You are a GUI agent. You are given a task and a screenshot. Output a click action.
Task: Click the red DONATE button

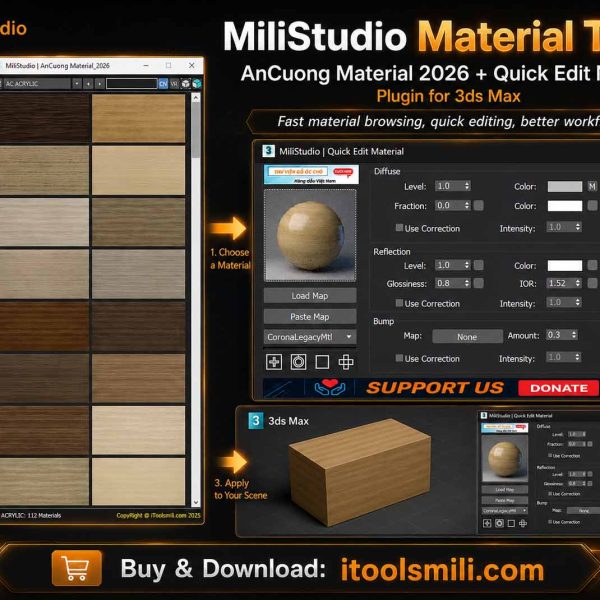(x=559, y=388)
